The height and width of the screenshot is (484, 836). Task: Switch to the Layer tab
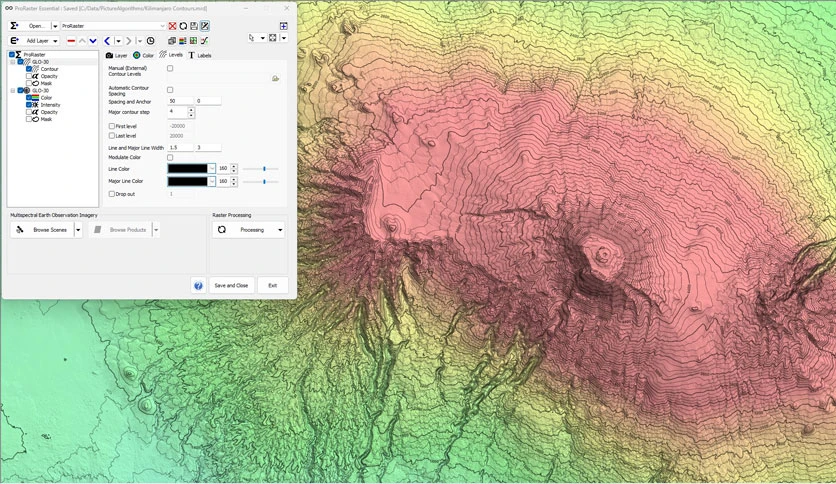point(117,55)
